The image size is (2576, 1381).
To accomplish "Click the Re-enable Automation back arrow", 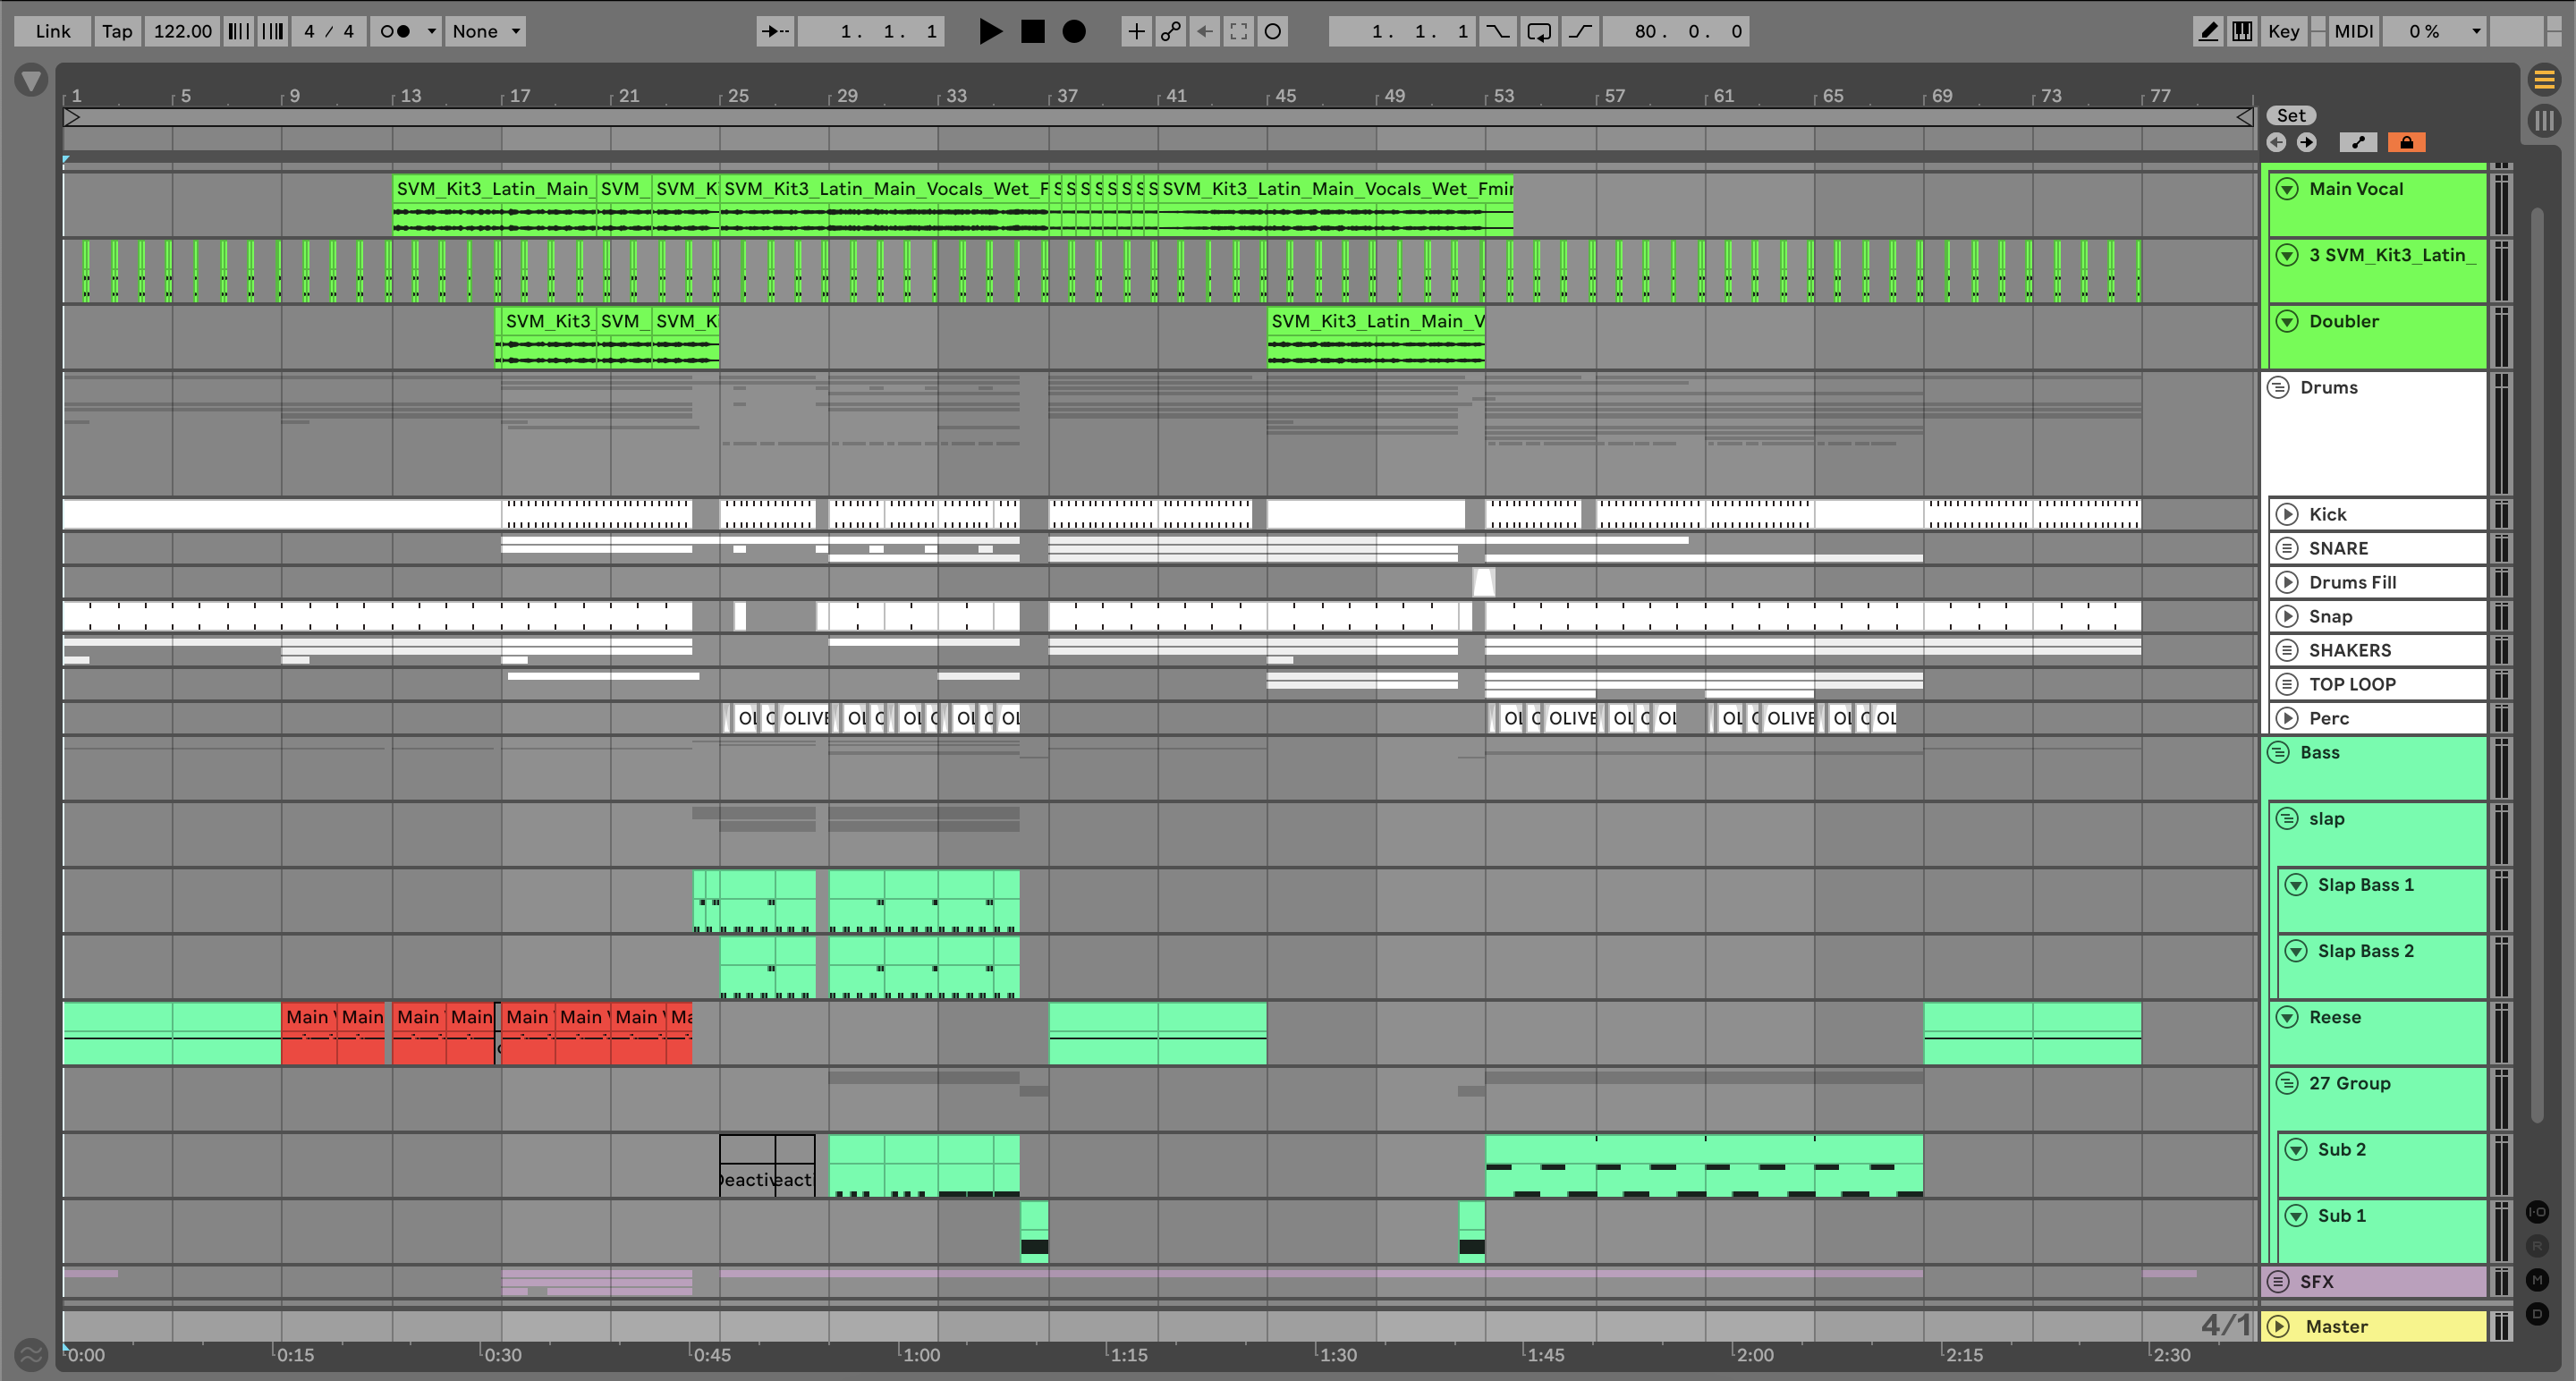I will (x=1204, y=31).
